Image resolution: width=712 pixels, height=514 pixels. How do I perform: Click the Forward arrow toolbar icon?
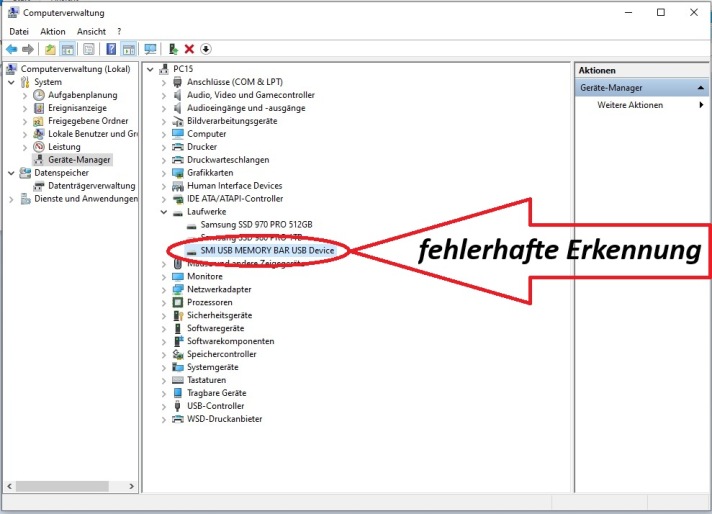[28, 49]
